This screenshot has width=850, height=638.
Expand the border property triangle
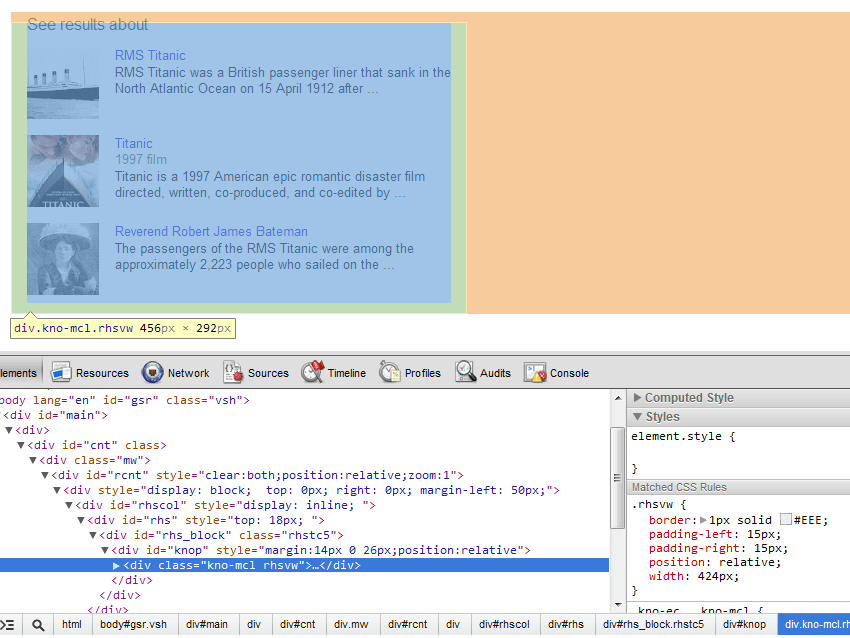click(703, 520)
